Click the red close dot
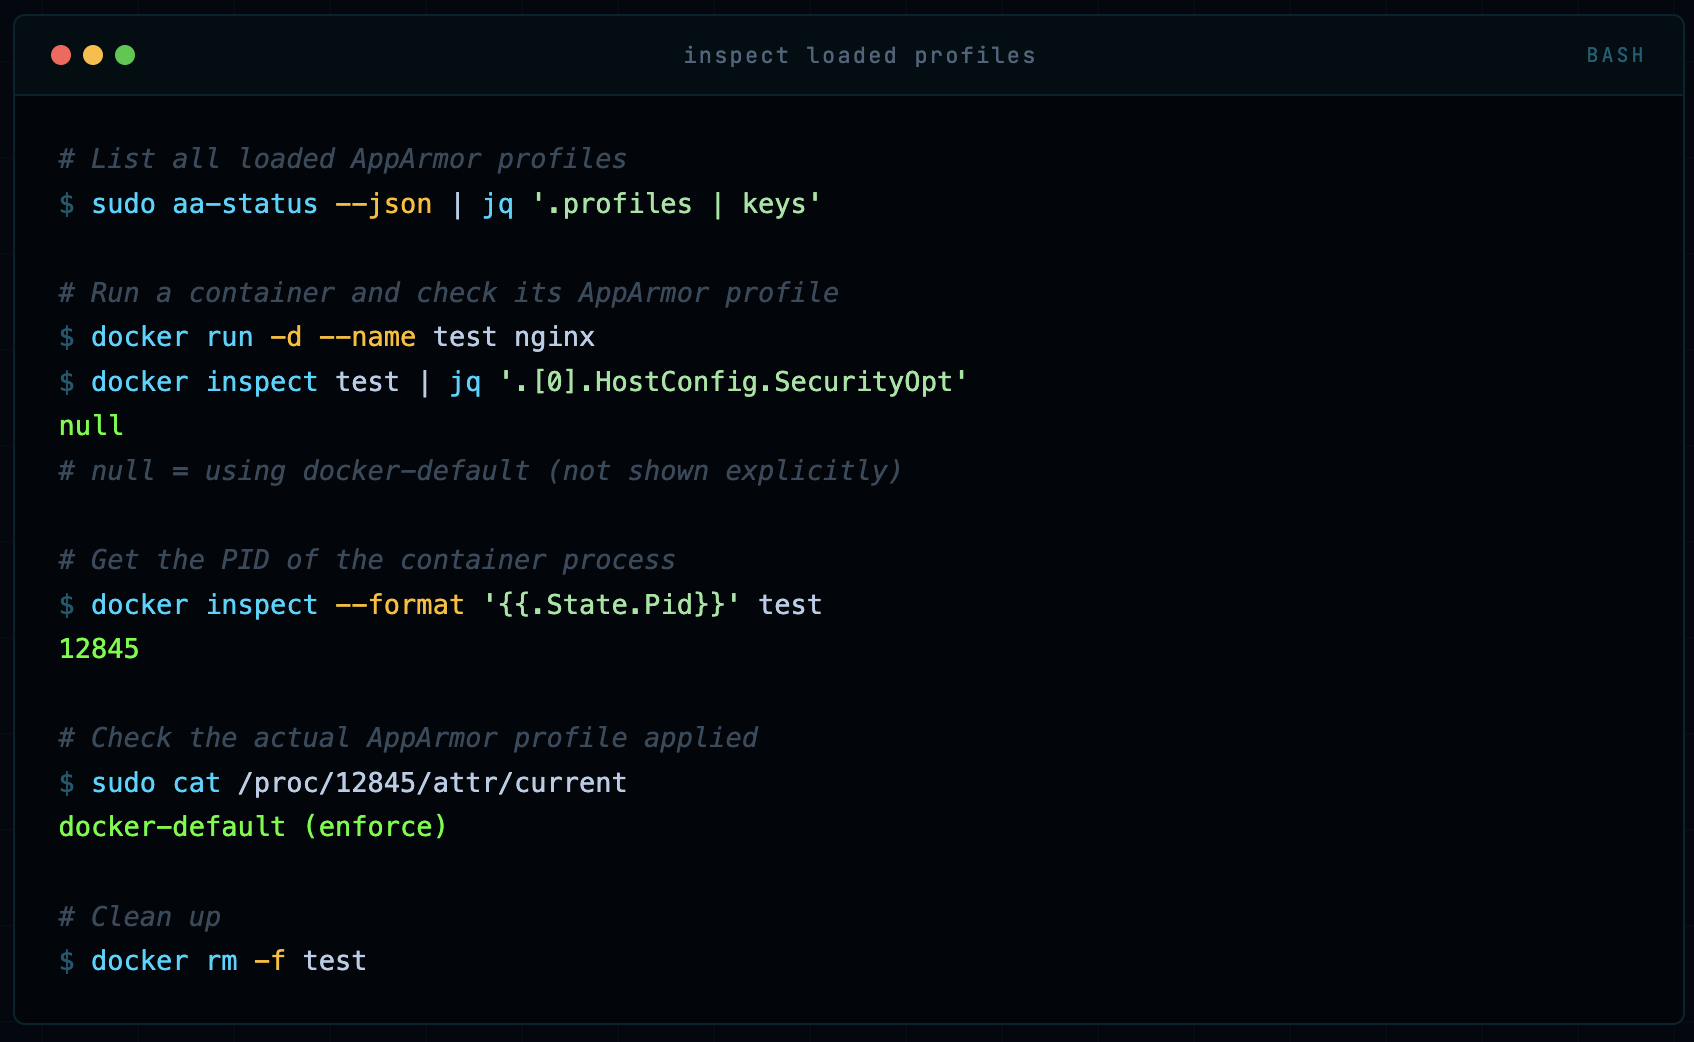1694x1042 pixels. (61, 55)
